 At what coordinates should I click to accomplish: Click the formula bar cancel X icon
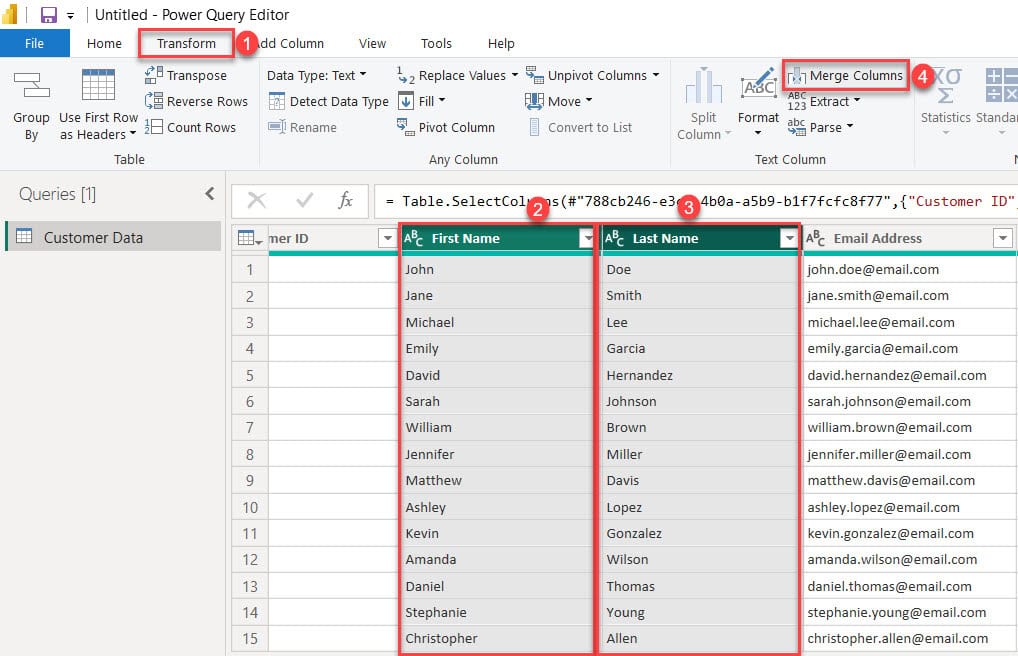click(257, 201)
